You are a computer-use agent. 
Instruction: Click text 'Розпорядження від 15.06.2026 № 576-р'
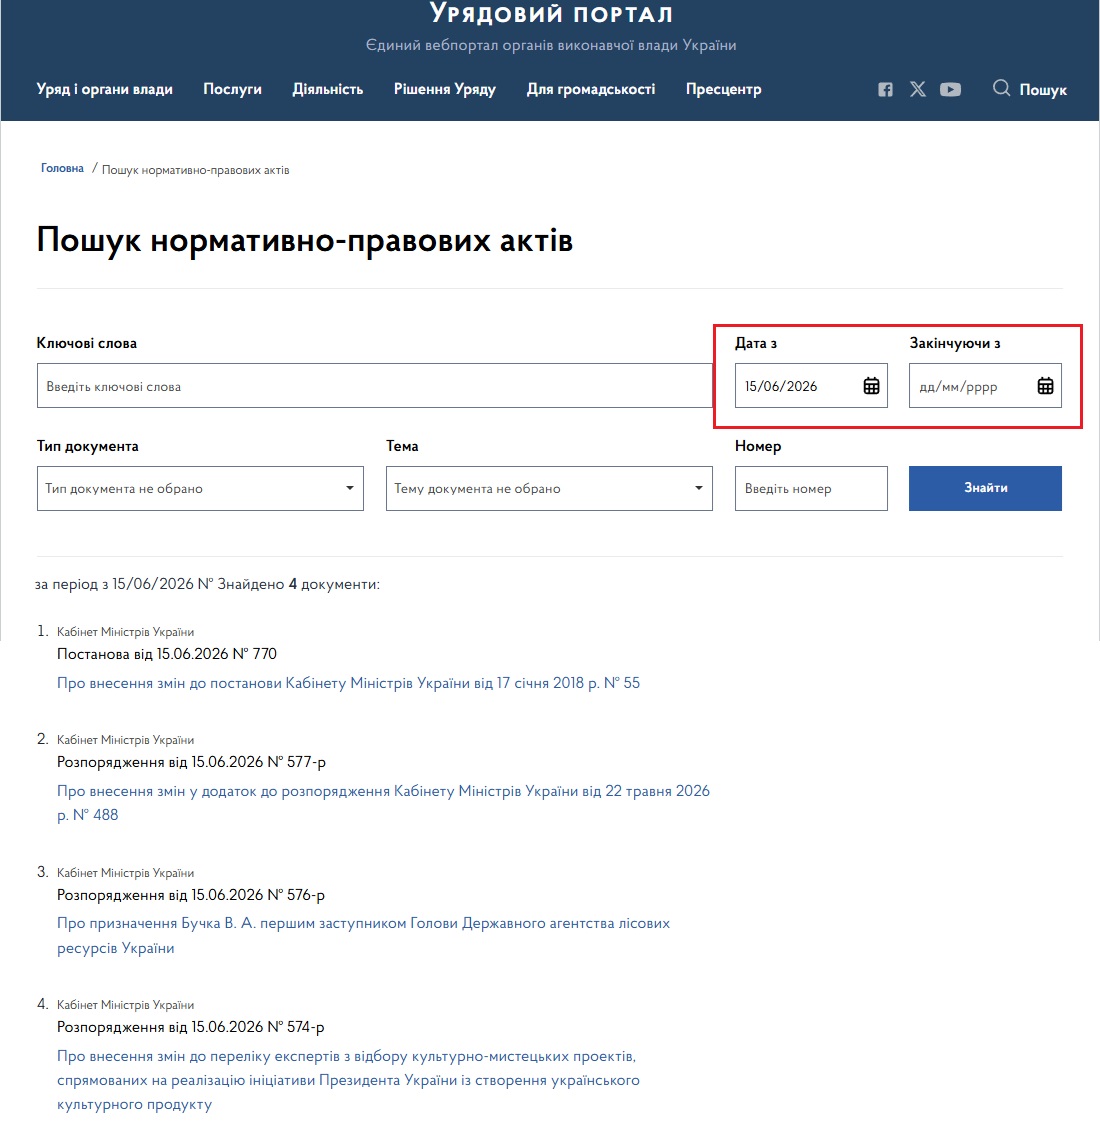[190, 895]
